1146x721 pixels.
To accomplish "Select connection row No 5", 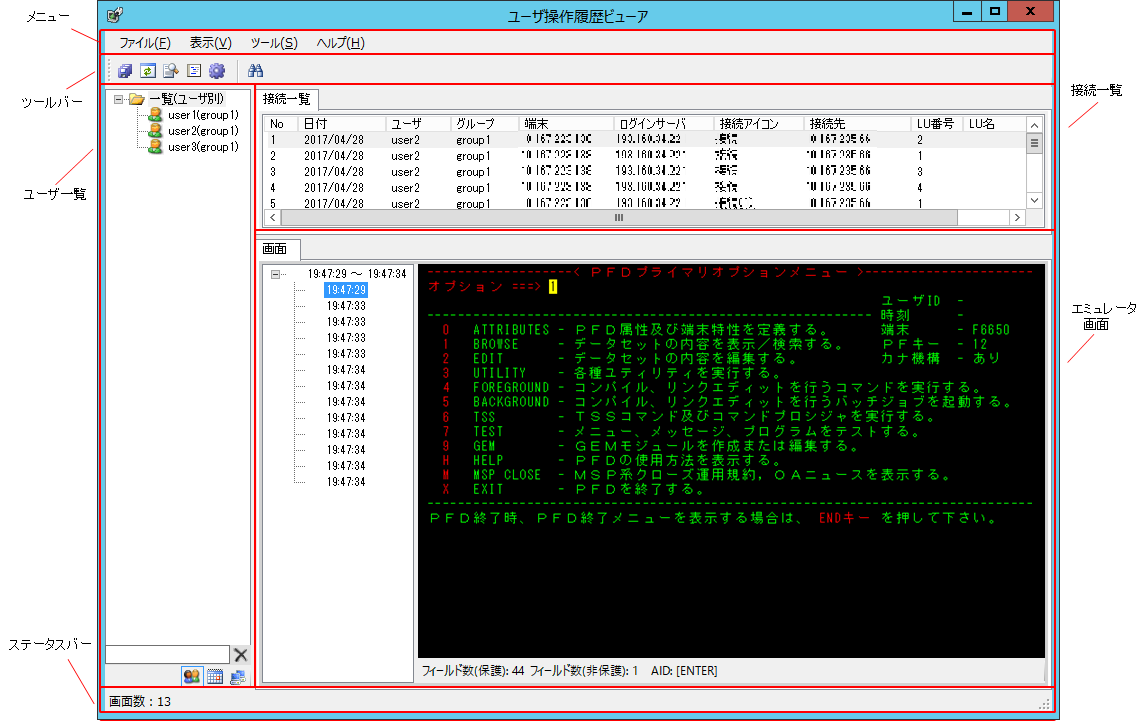I will pyautogui.click(x=645, y=203).
